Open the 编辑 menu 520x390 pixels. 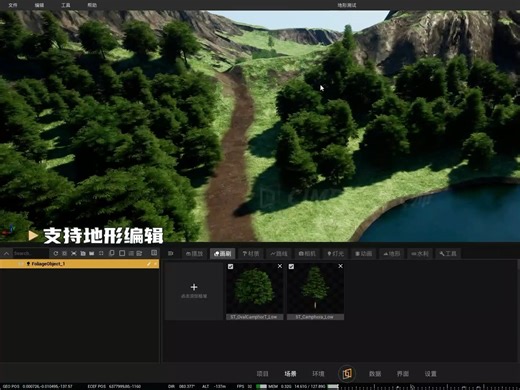pos(39,5)
